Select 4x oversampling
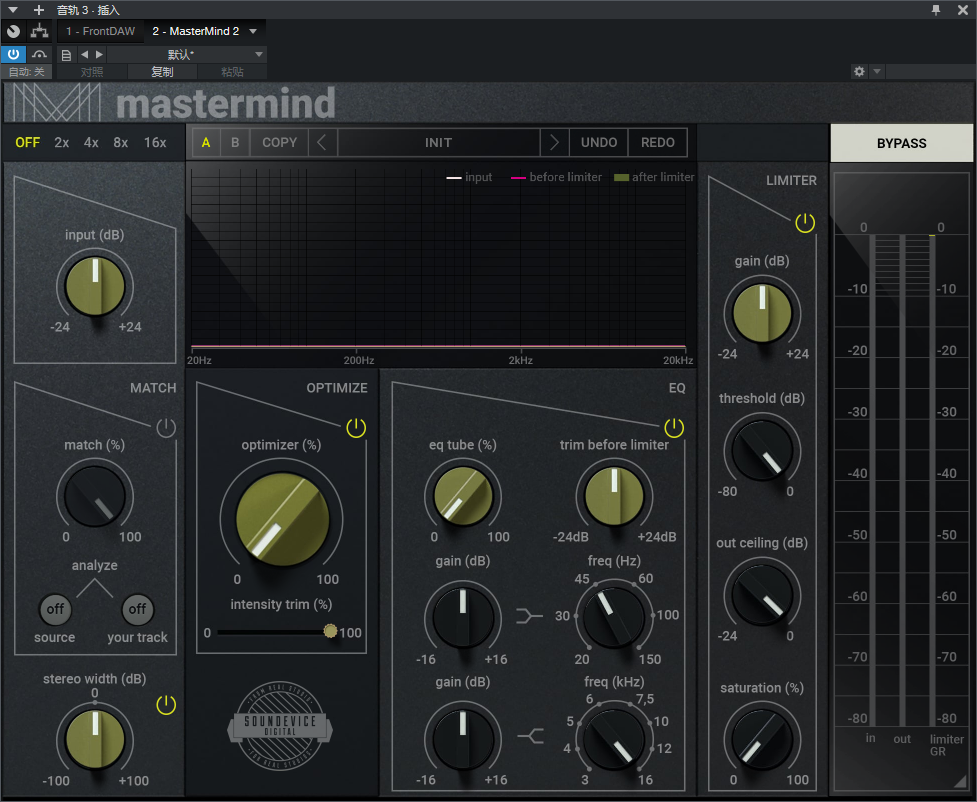977x802 pixels. coord(91,143)
